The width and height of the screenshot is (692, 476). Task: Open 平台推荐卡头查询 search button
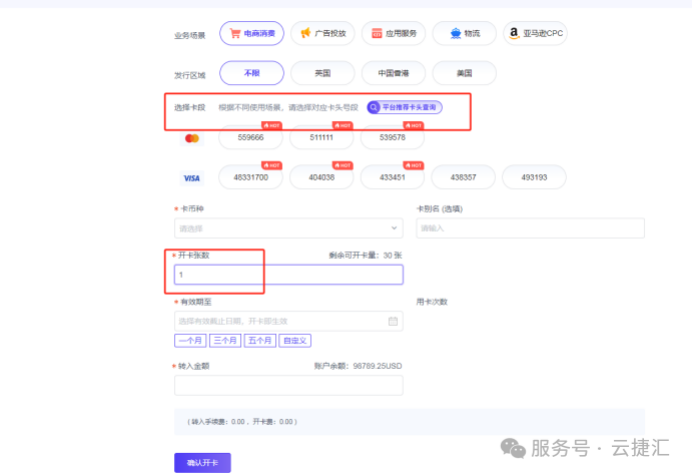pos(404,107)
